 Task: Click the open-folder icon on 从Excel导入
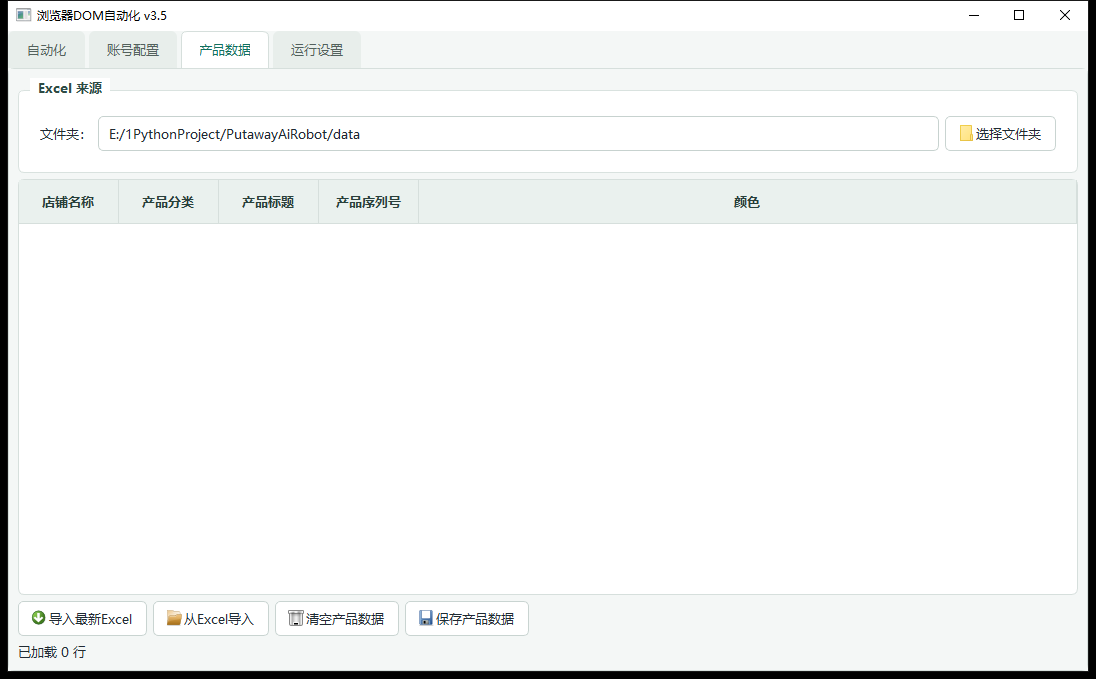pyautogui.click(x=174, y=617)
